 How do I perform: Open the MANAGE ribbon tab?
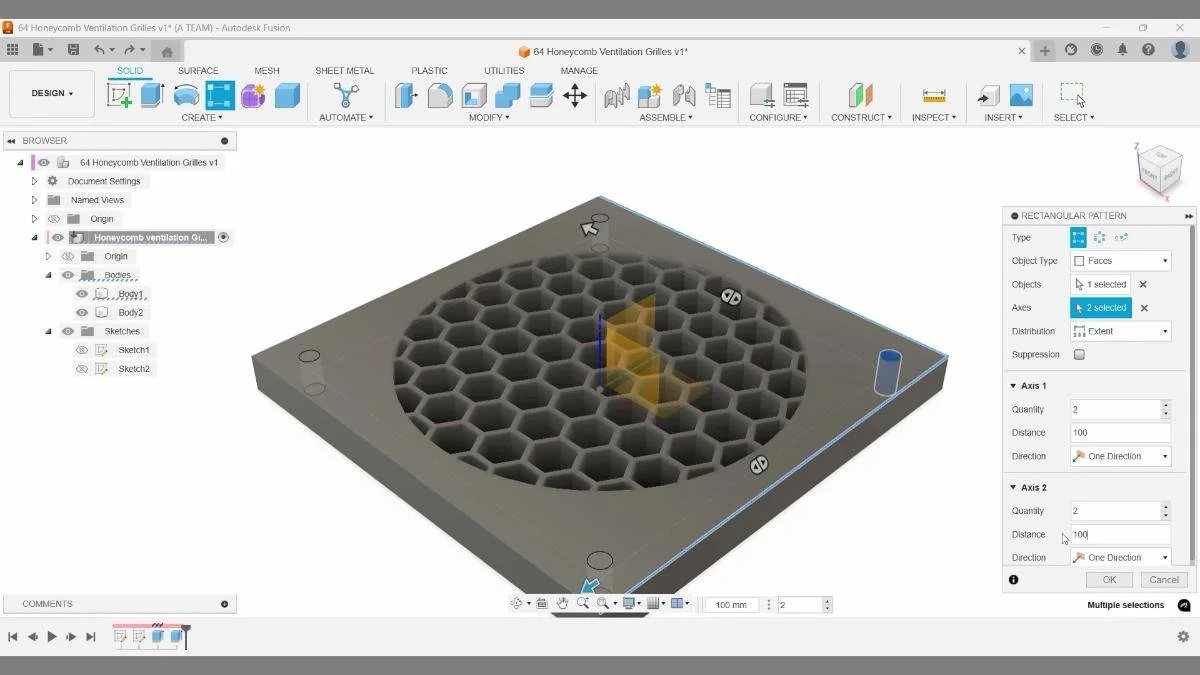(x=579, y=70)
